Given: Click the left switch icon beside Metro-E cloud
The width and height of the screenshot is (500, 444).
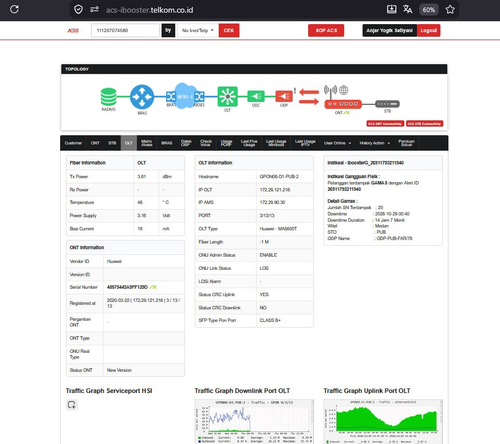Looking at the screenshot, I should pos(171,97).
